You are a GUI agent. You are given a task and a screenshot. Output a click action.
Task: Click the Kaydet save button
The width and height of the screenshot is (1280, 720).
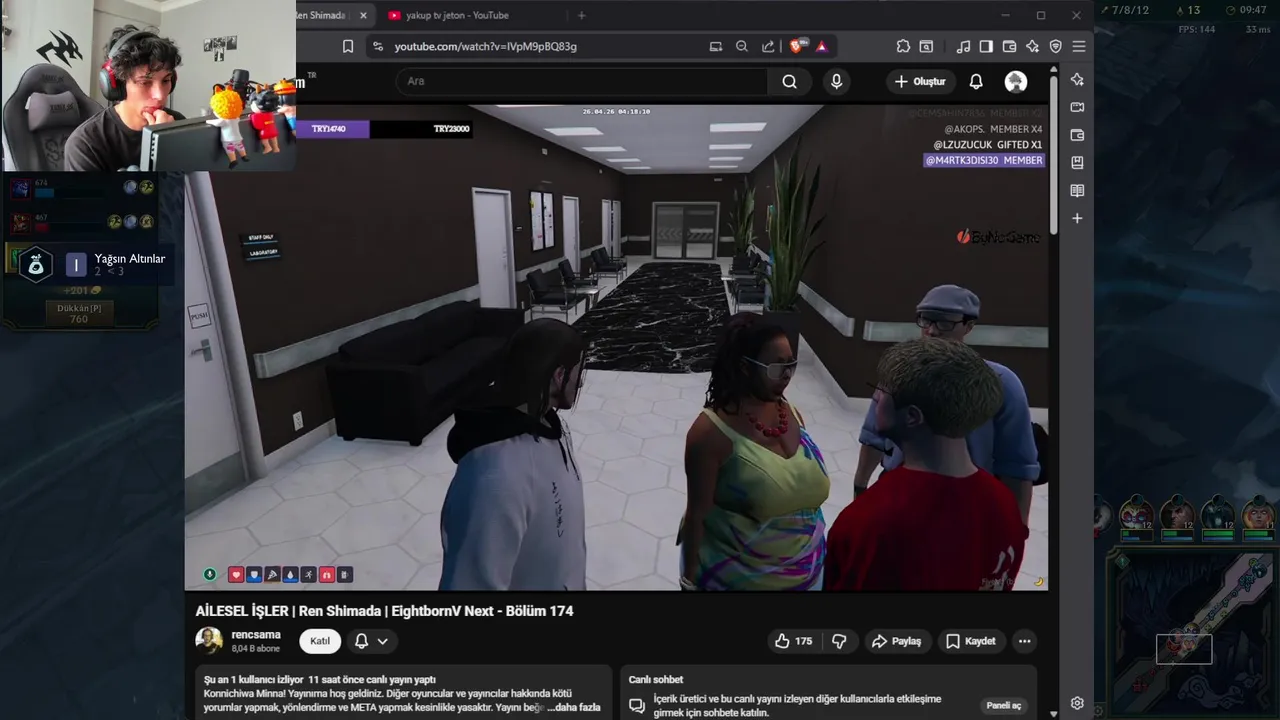971,641
